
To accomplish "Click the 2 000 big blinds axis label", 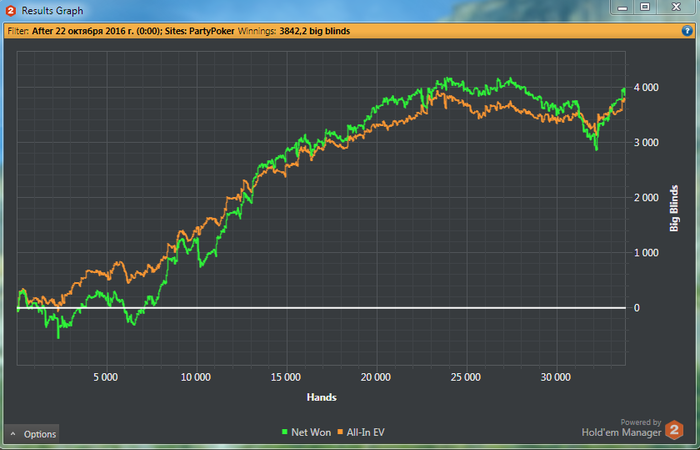I will (x=646, y=198).
